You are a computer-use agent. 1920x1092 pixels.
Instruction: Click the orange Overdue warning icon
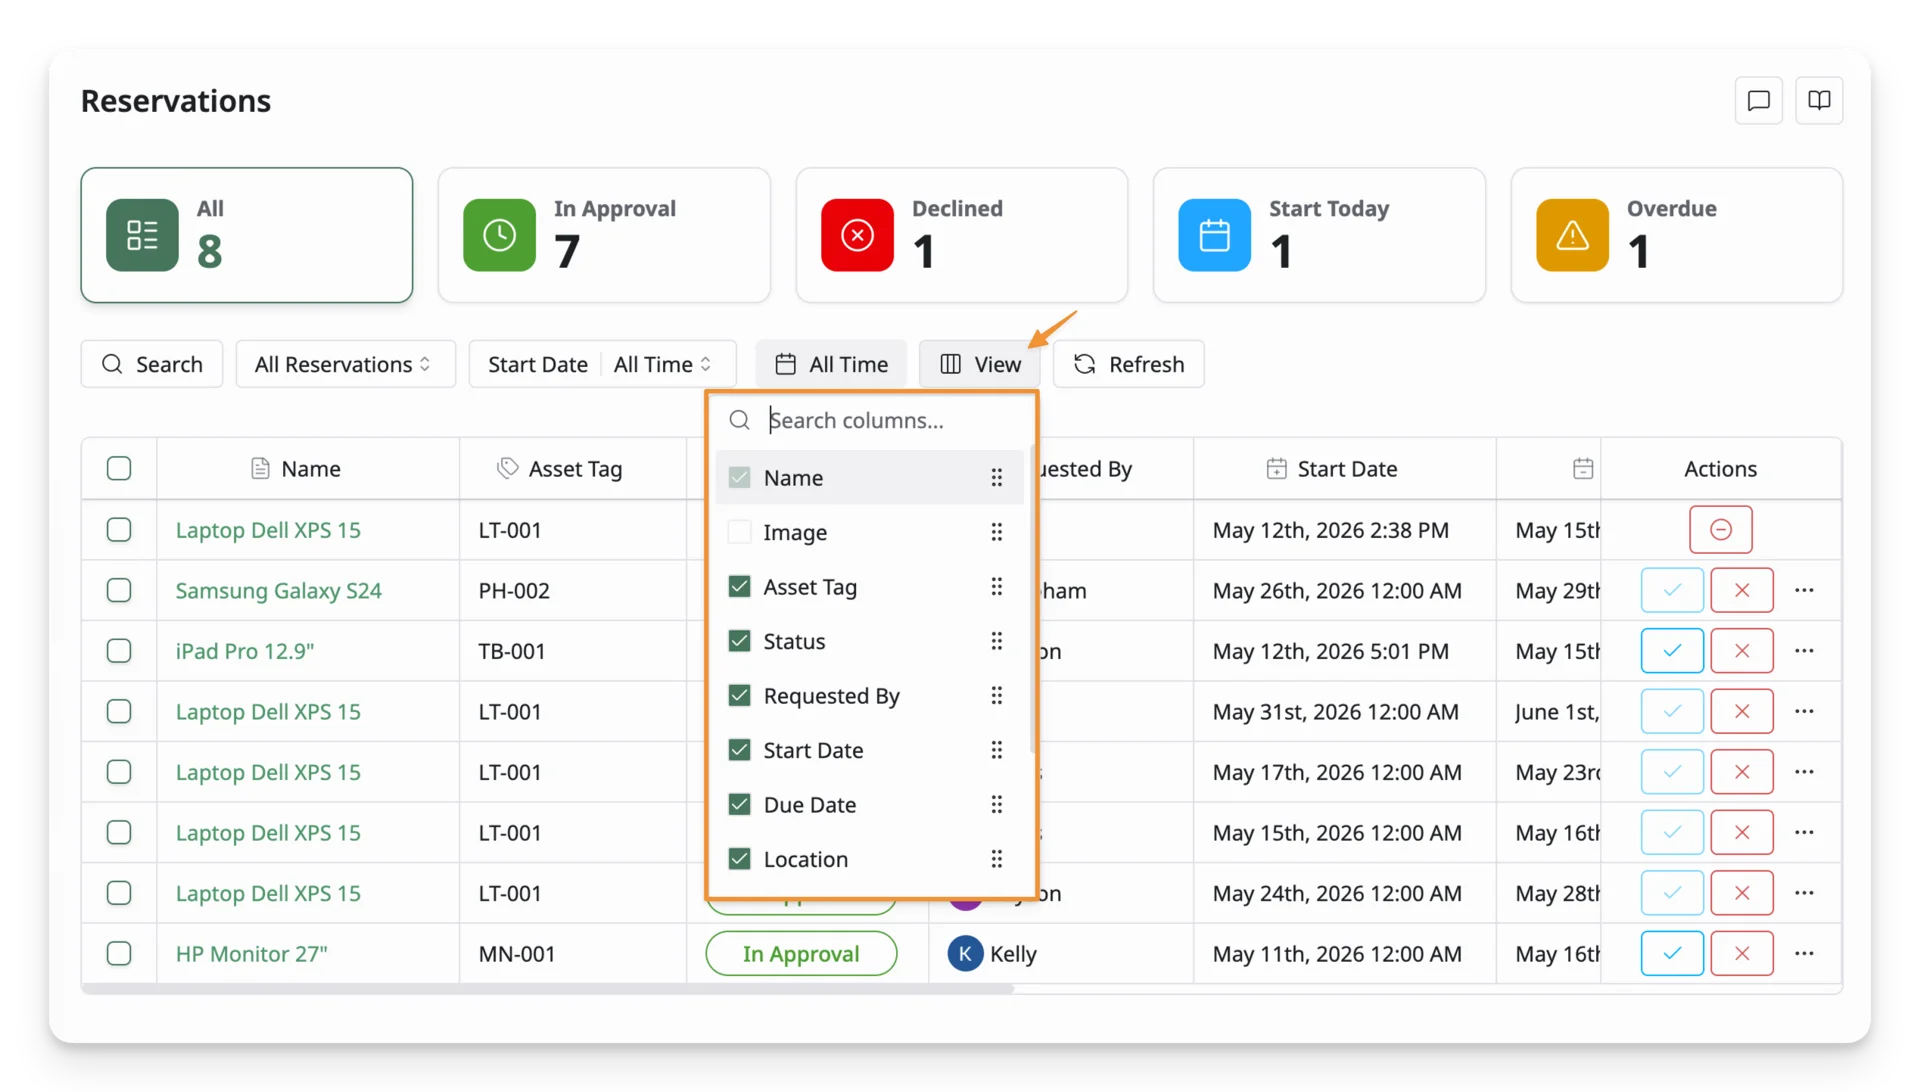pos(1572,235)
